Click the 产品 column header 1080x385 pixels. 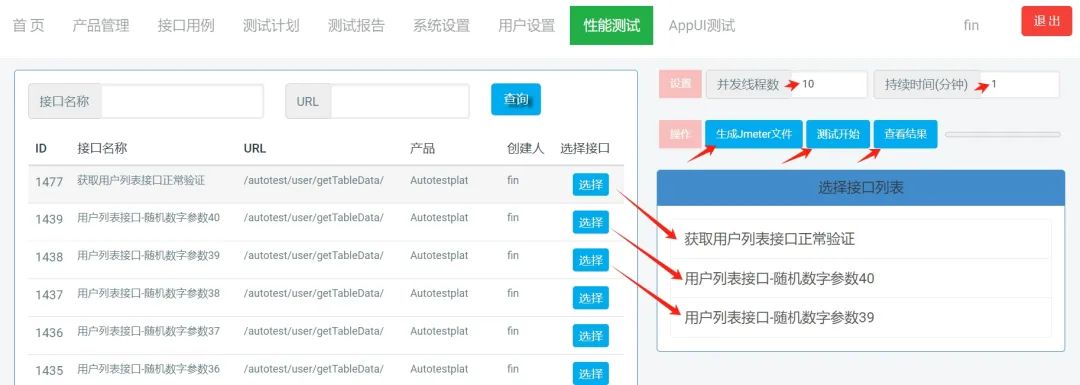[x=422, y=148]
